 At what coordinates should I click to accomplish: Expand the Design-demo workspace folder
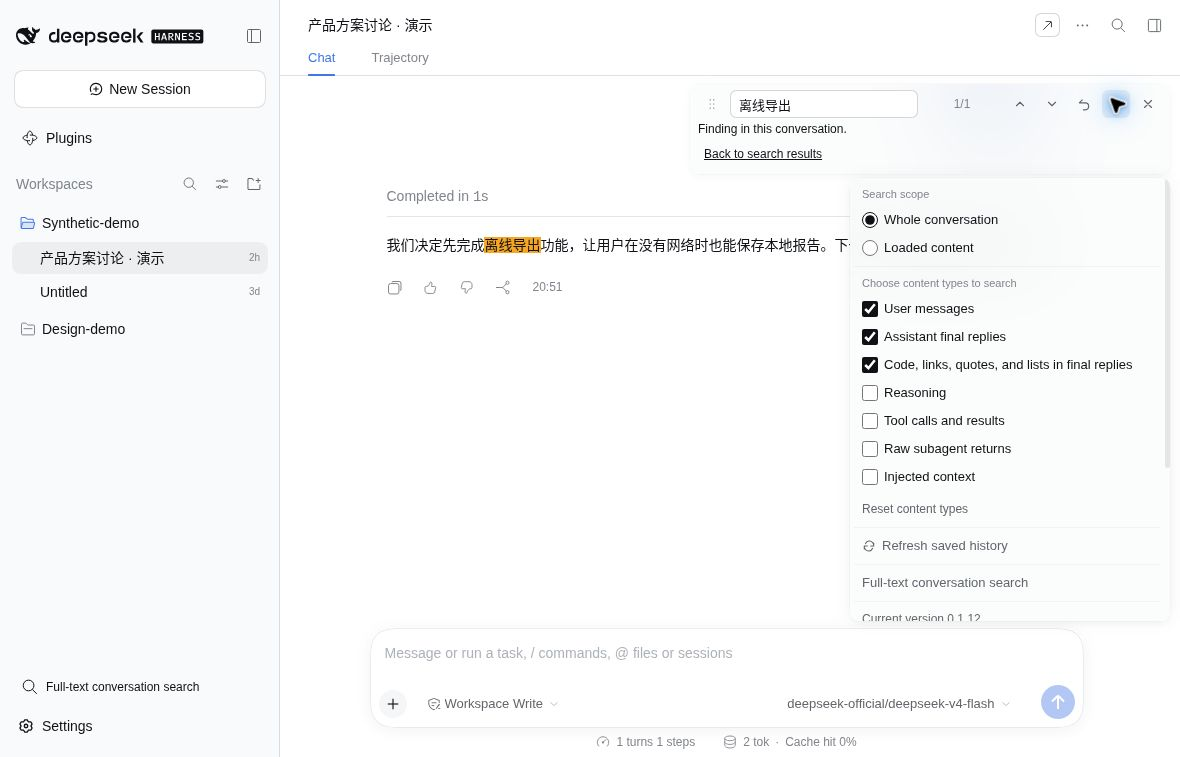(x=139, y=329)
